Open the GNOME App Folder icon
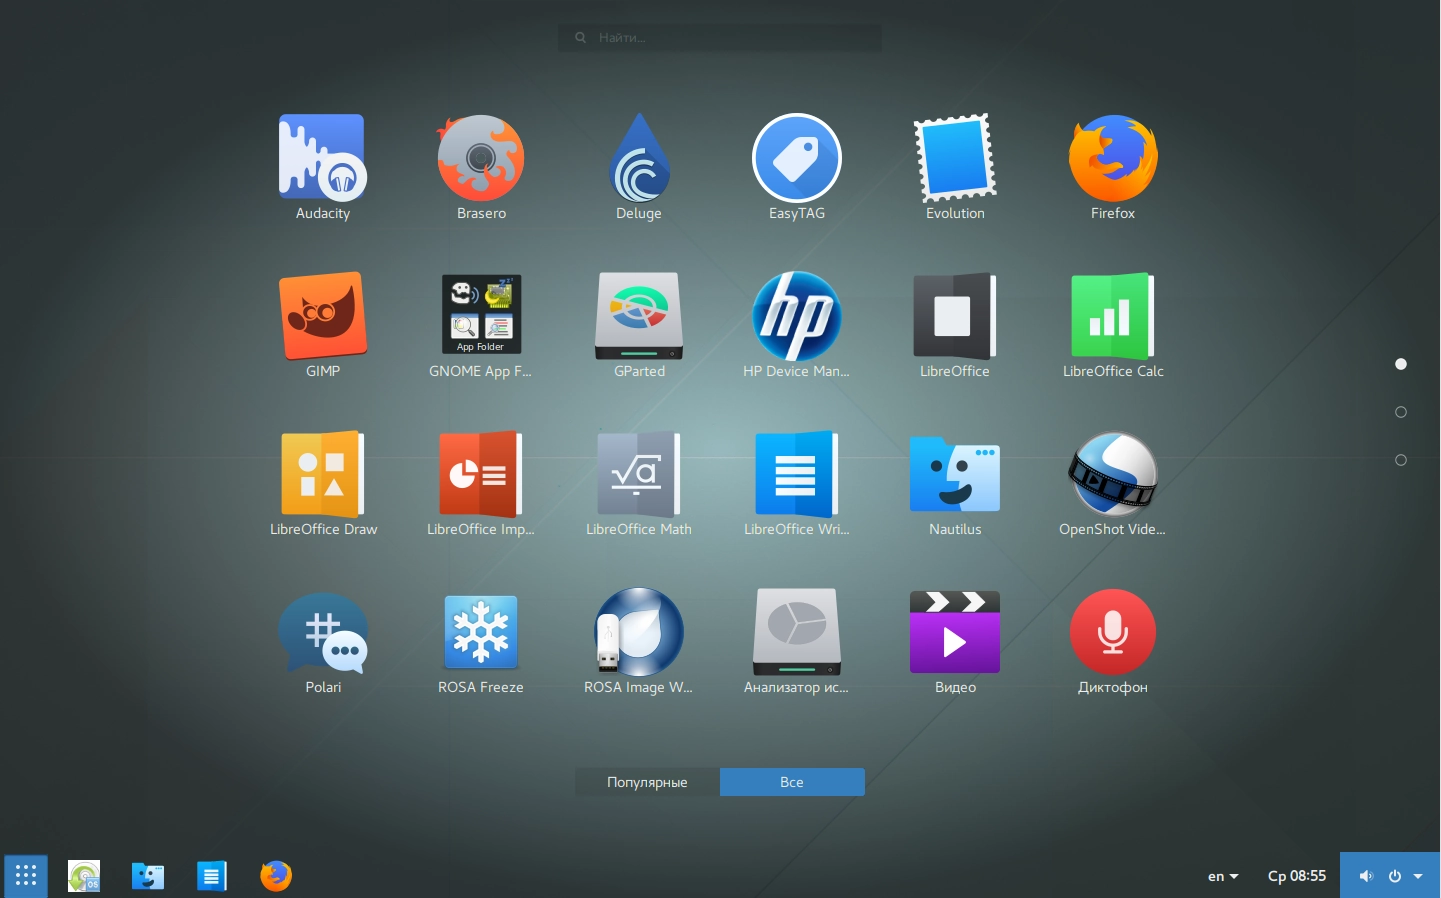 point(481,316)
